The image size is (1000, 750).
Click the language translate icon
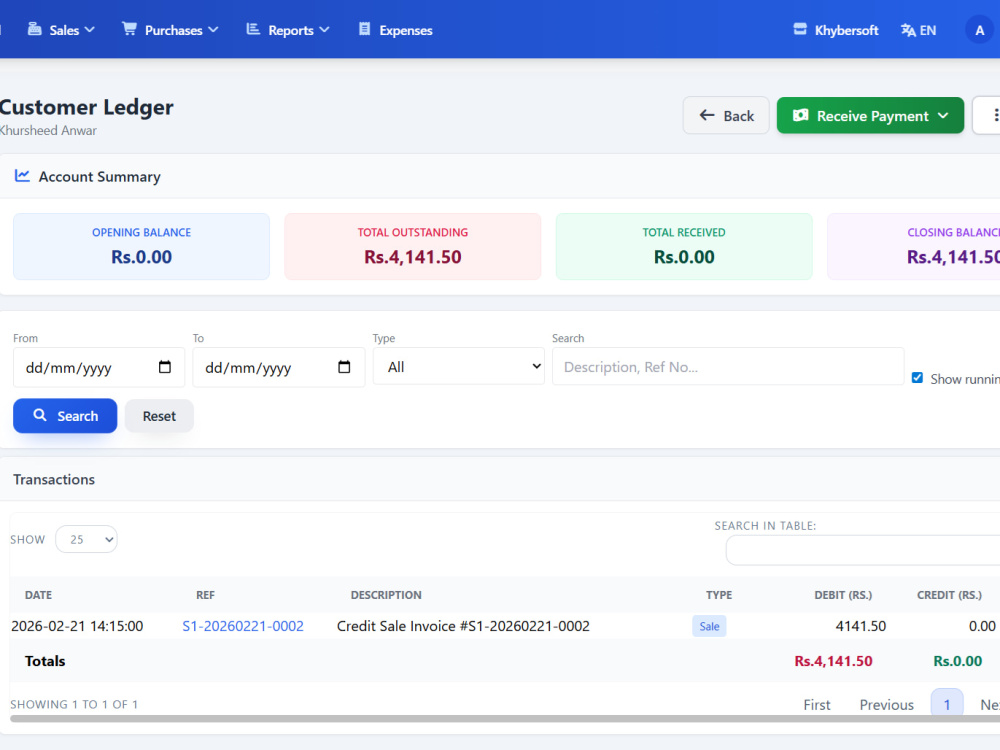[908, 30]
